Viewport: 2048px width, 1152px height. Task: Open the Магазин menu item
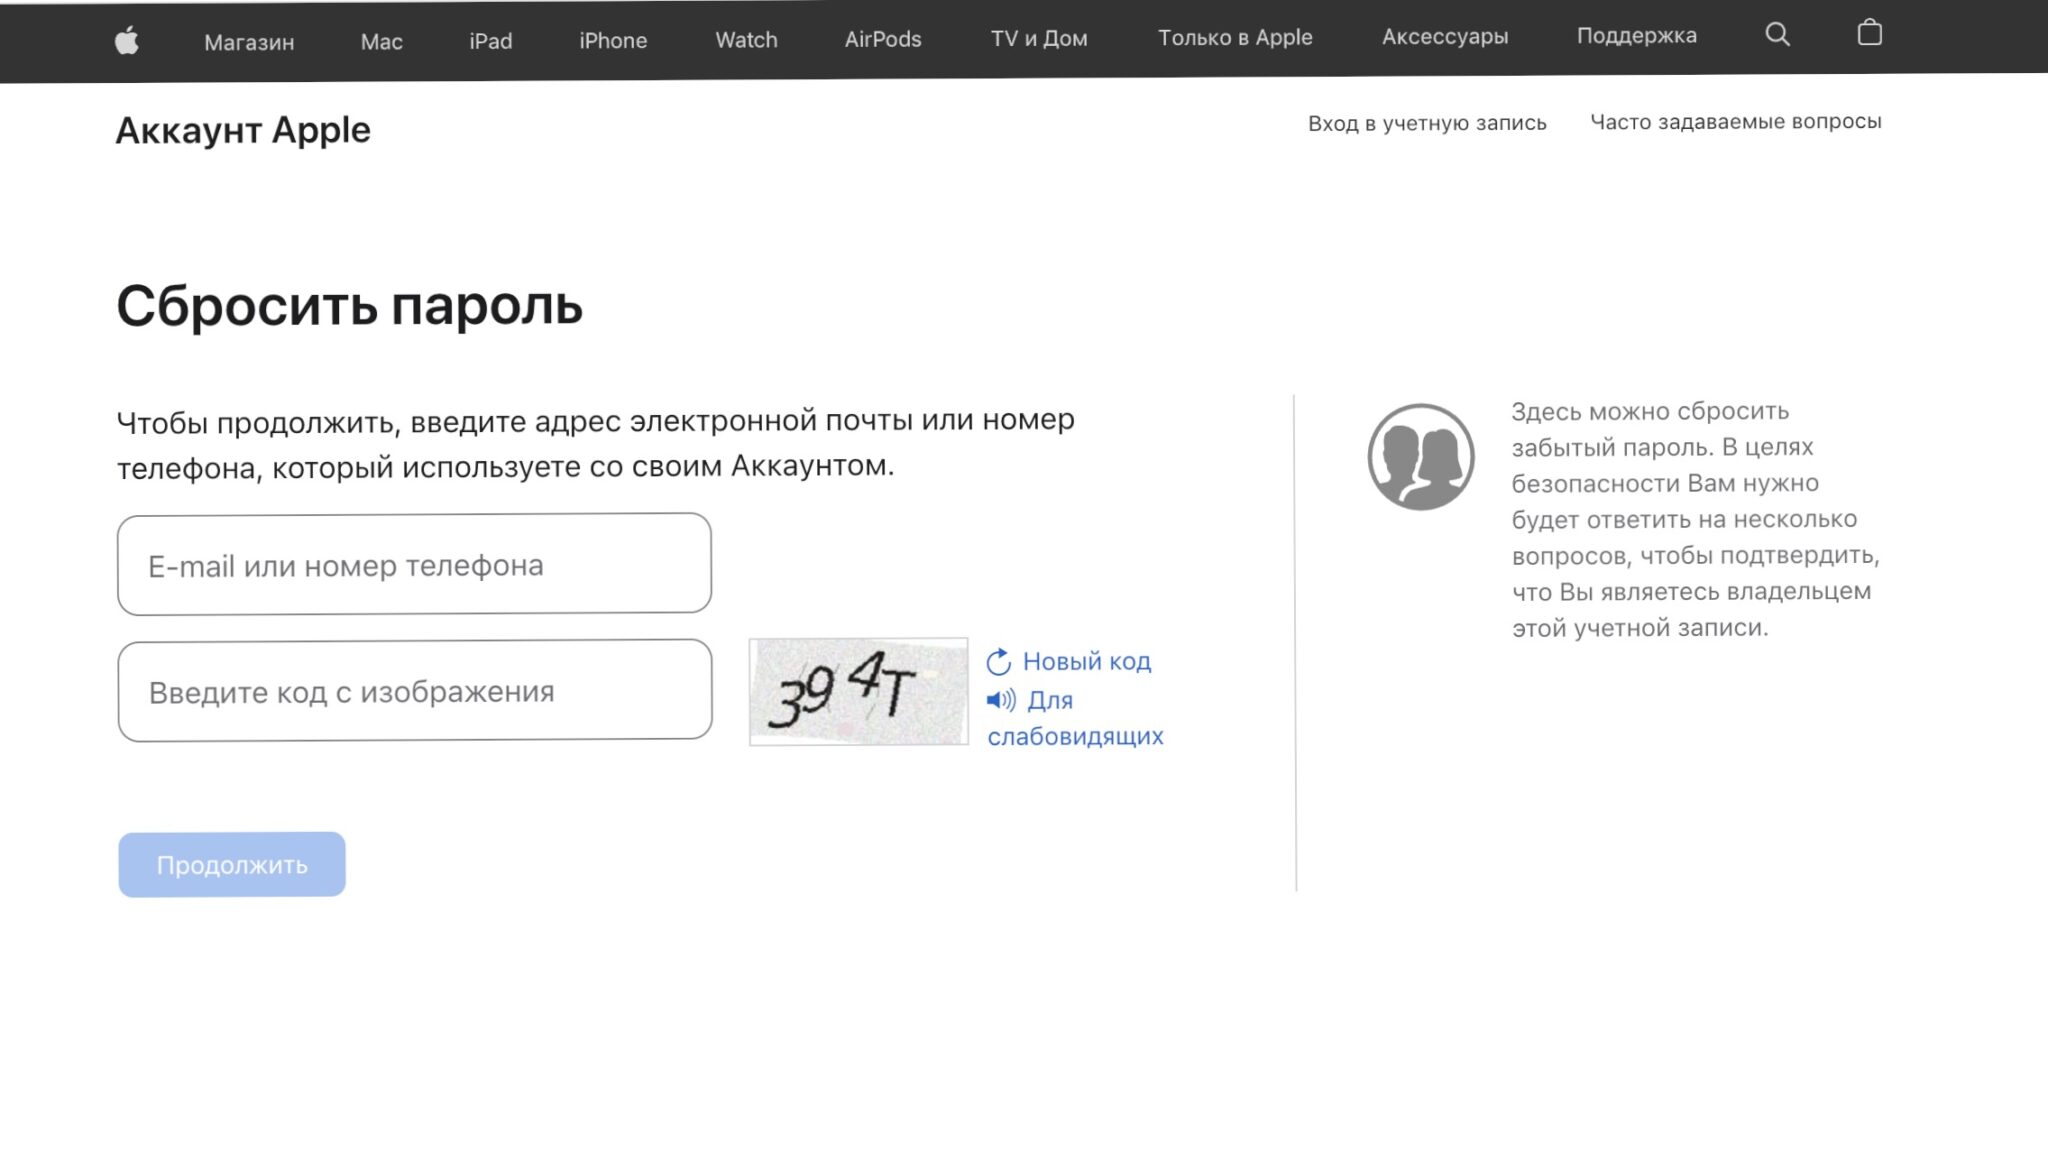[249, 42]
